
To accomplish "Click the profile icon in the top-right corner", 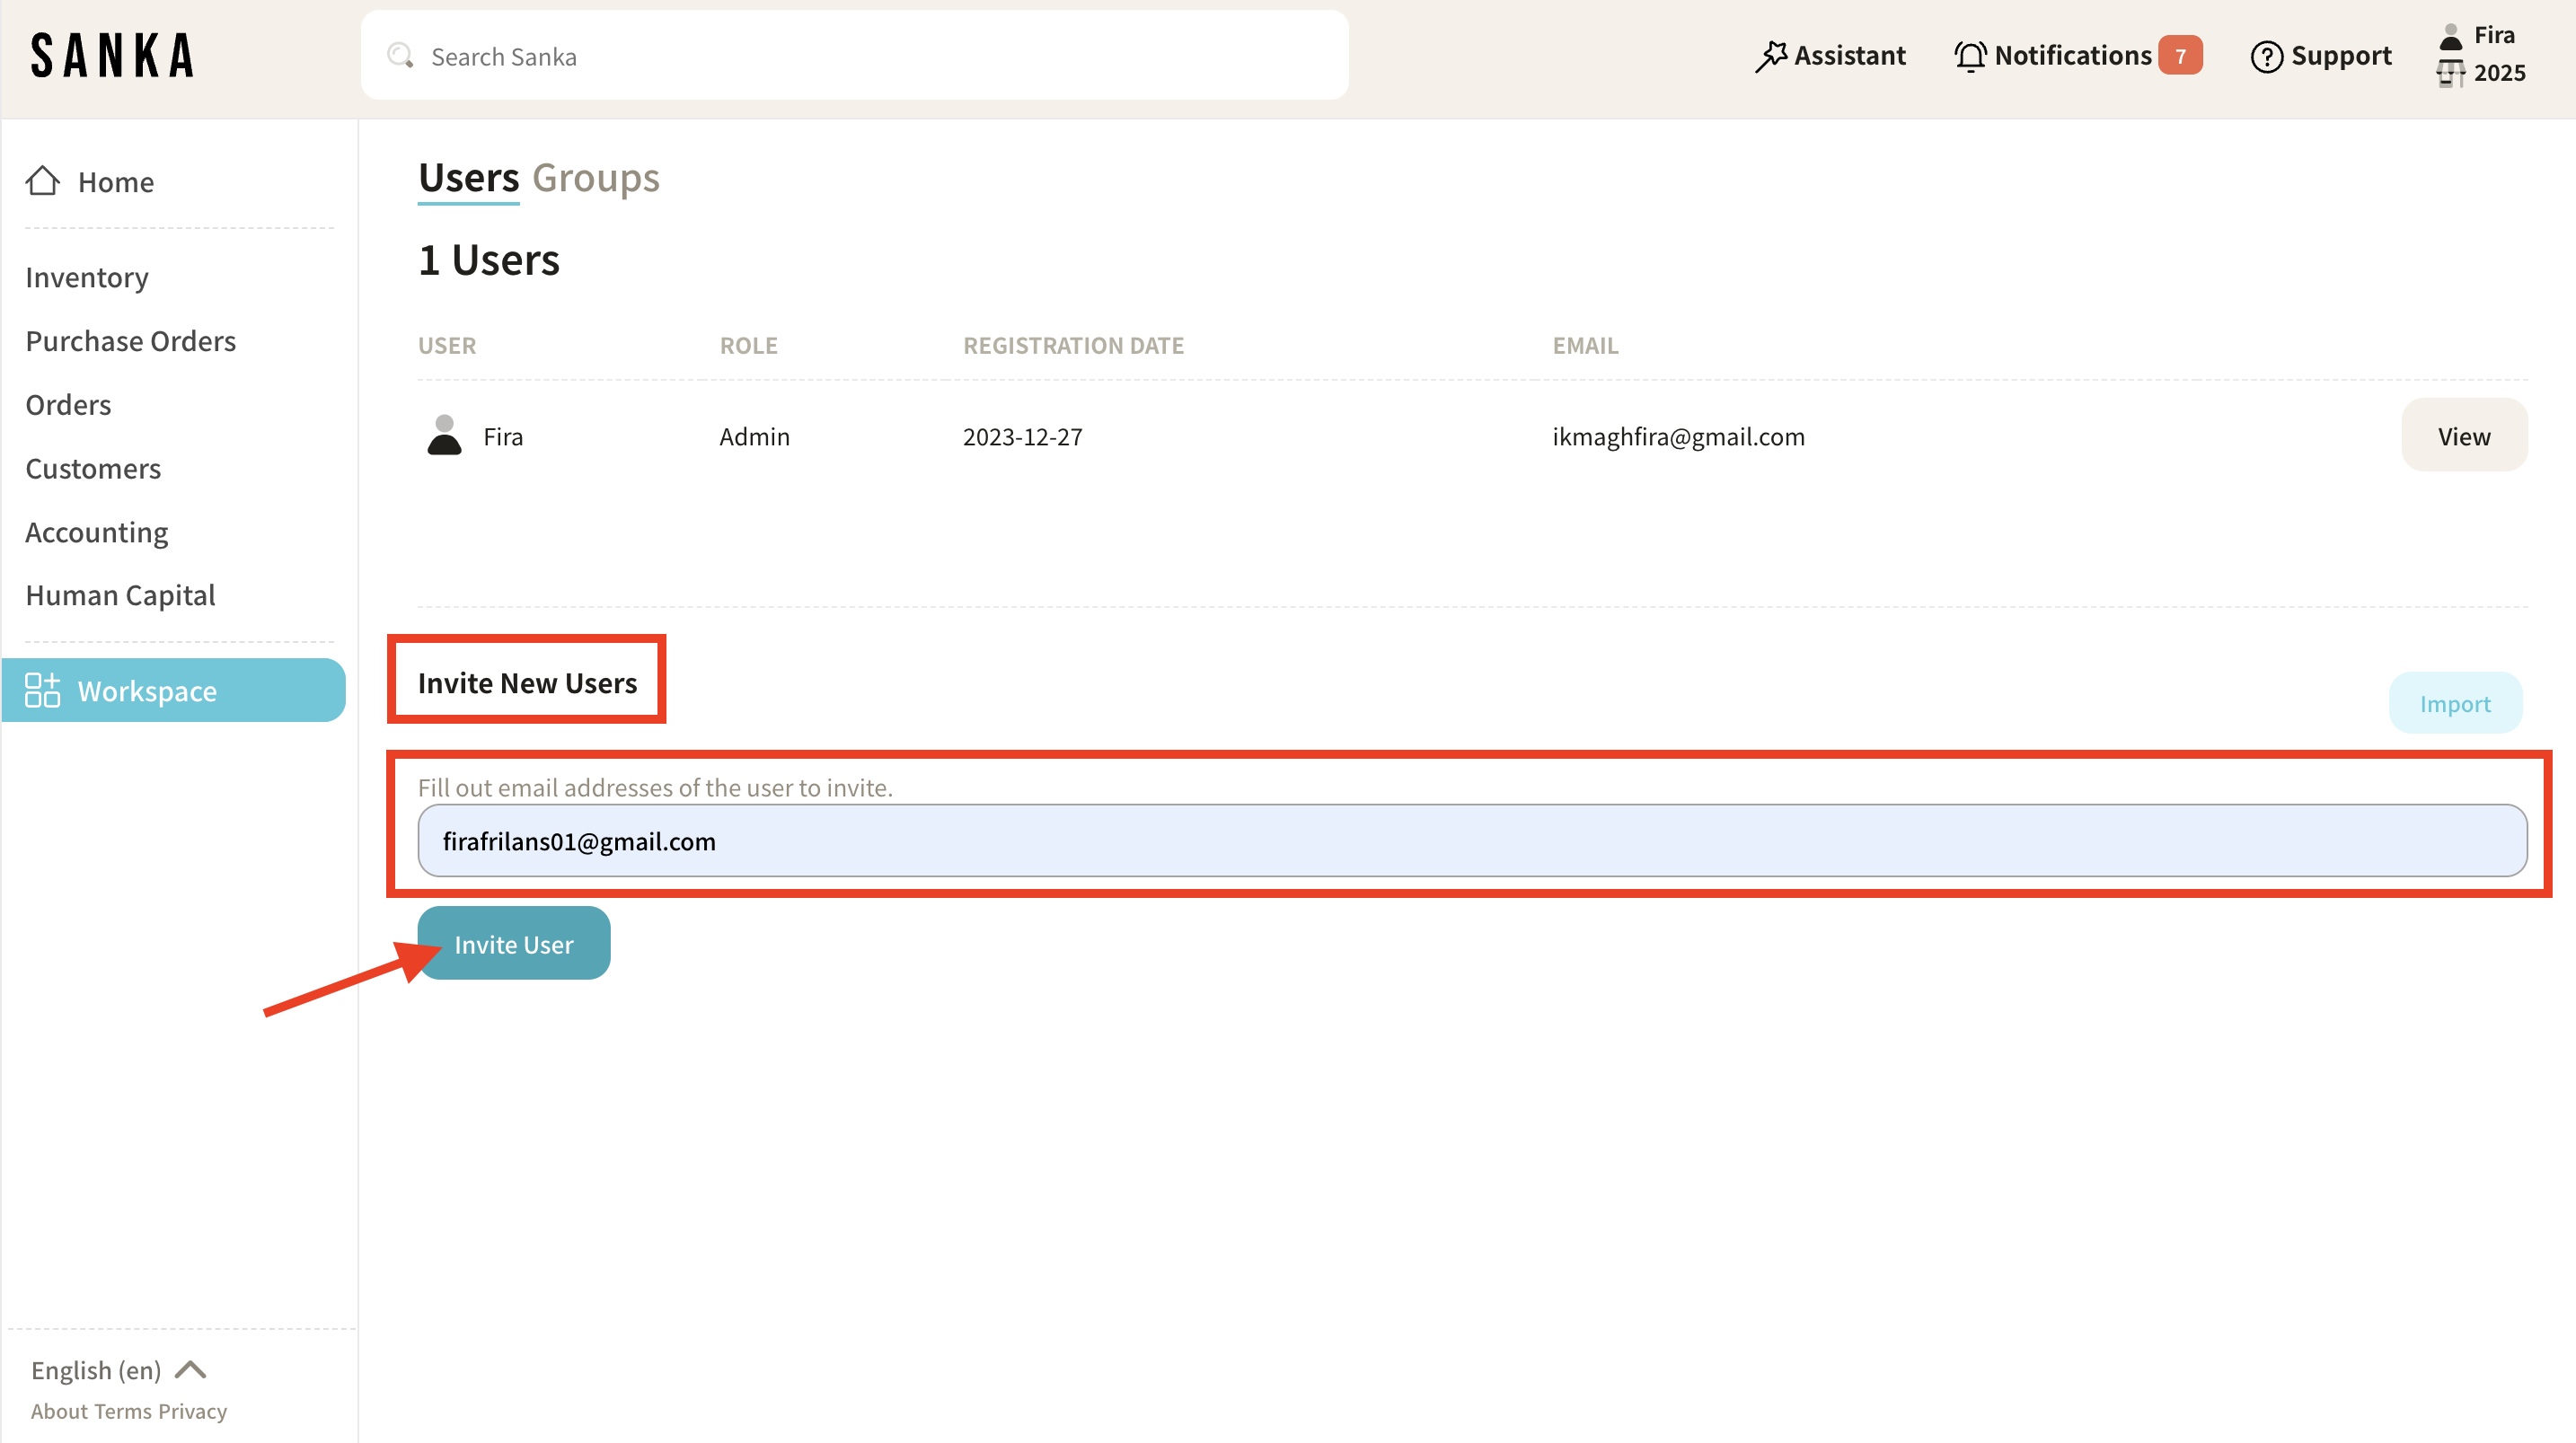I will pos(2450,37).
